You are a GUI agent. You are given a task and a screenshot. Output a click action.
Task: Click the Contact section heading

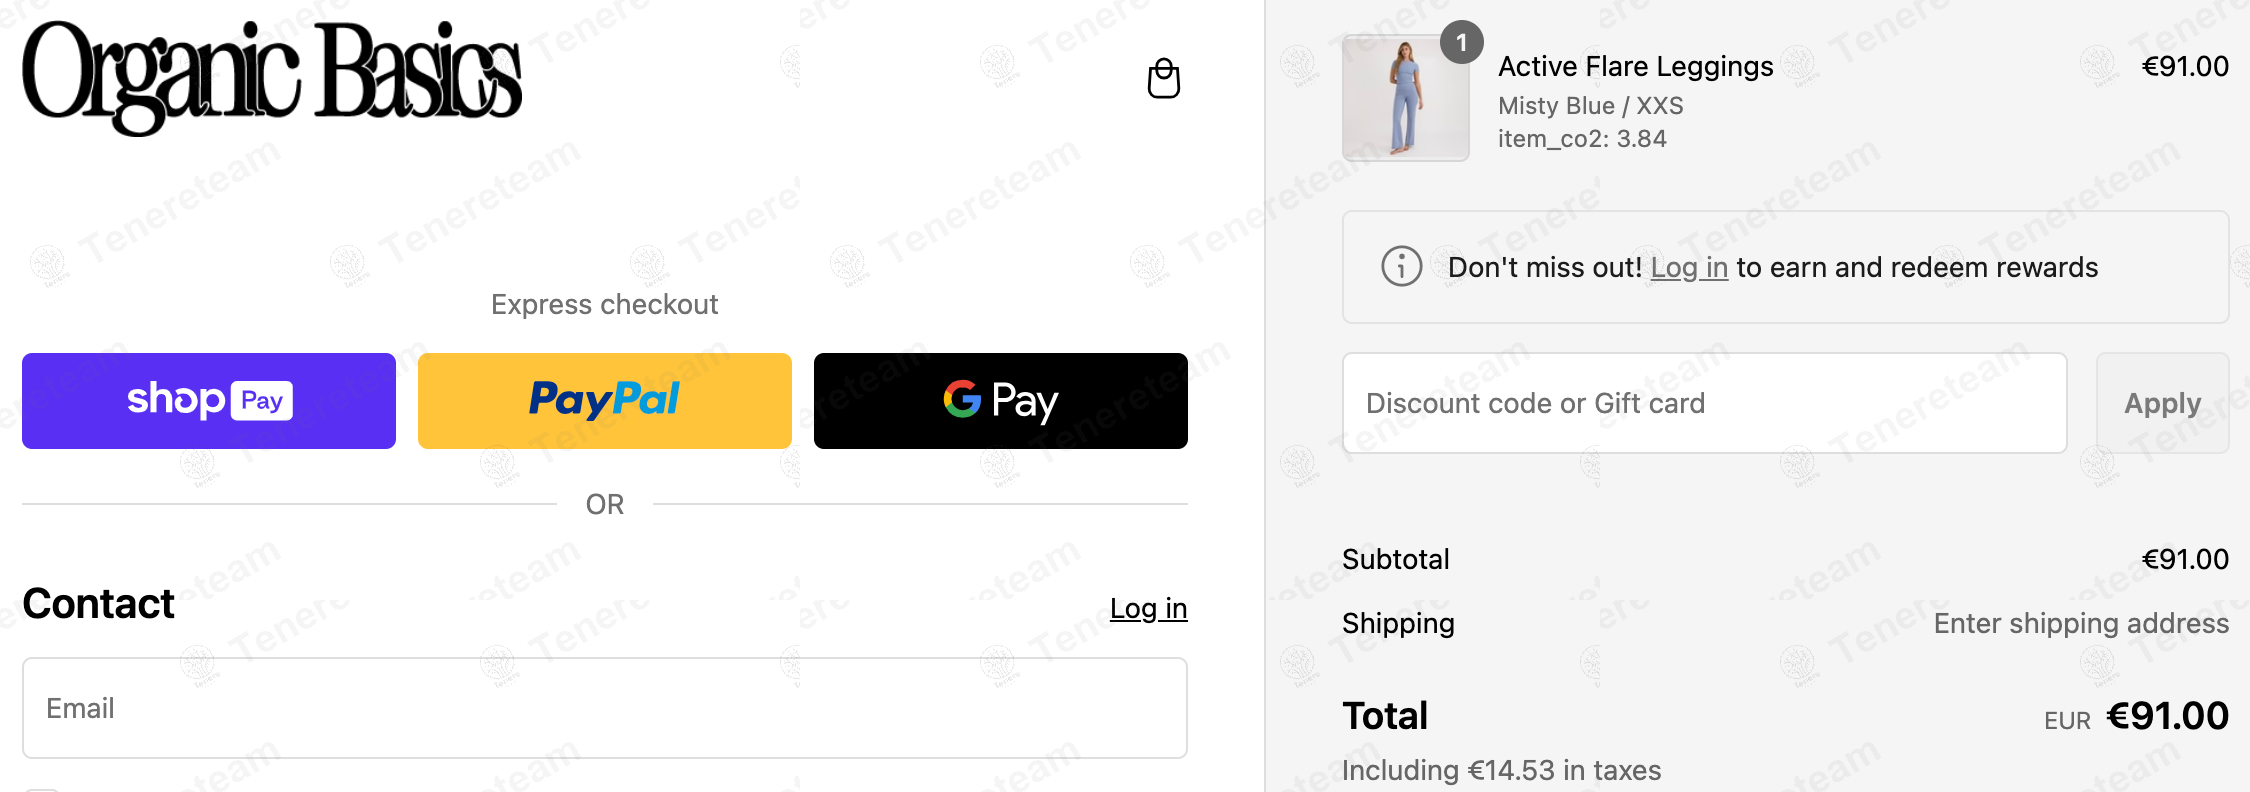point(98,604)
